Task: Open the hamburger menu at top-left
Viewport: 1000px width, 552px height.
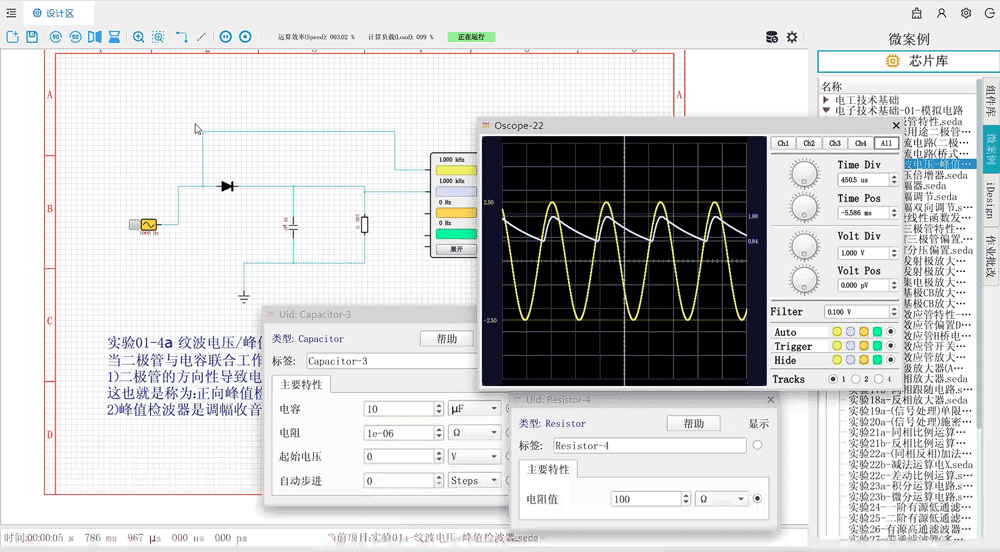Action: (11, 13)
